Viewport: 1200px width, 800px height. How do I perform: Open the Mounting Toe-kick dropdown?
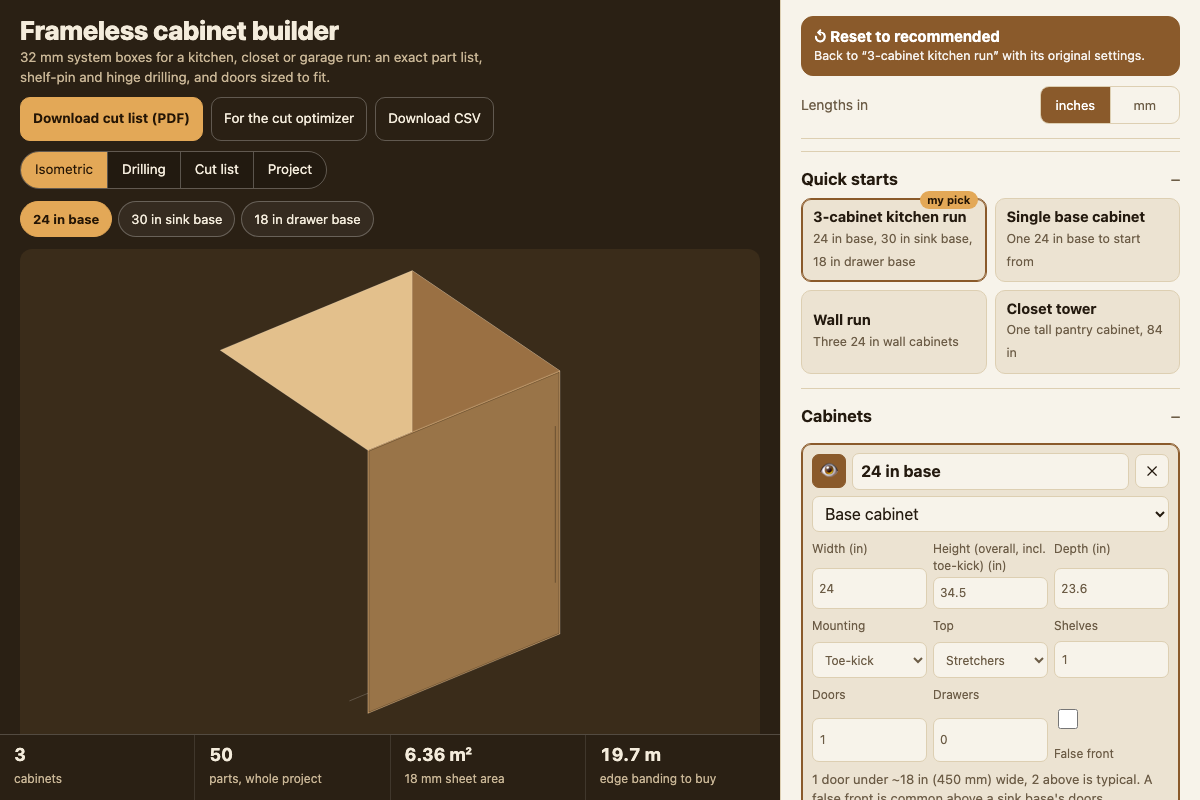point(869,660)
